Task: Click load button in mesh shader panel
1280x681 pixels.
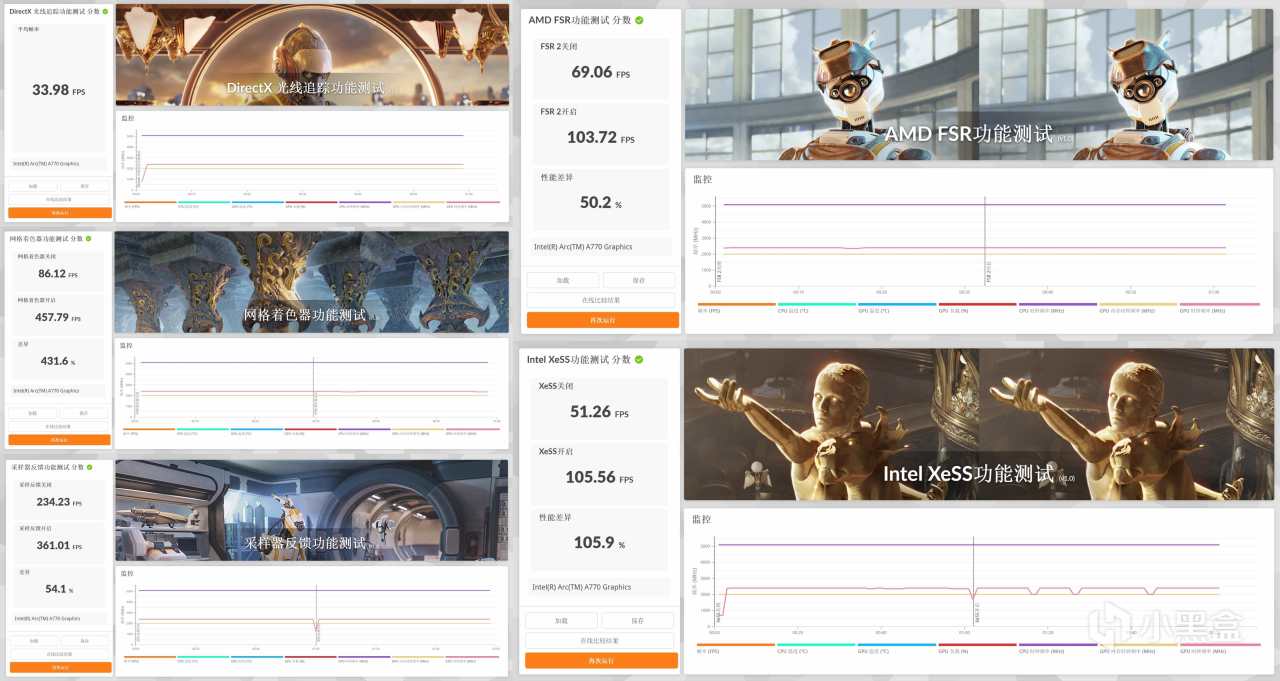Action: point(33,413)
